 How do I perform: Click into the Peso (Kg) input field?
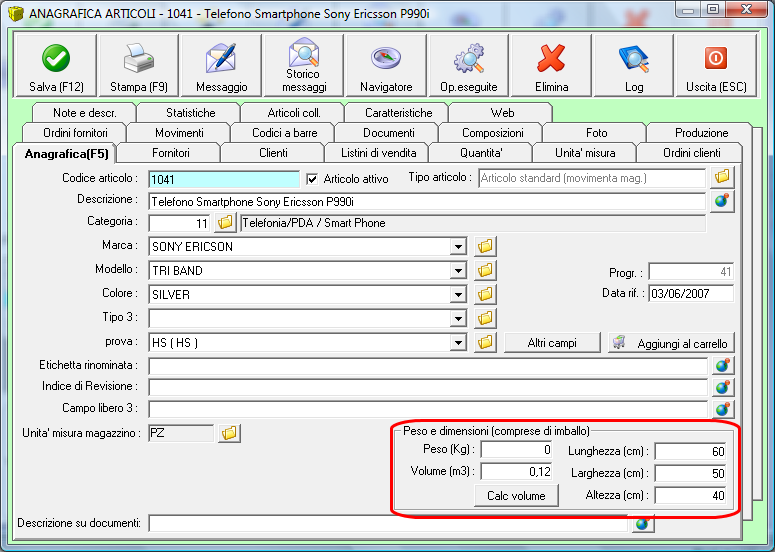pyautogui.click(x=517, y=450)
